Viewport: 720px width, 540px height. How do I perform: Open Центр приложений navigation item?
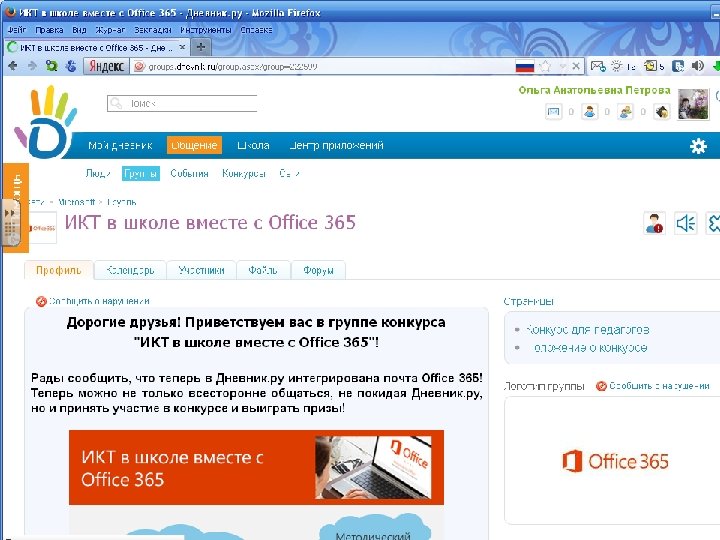[x=336, y=146]
